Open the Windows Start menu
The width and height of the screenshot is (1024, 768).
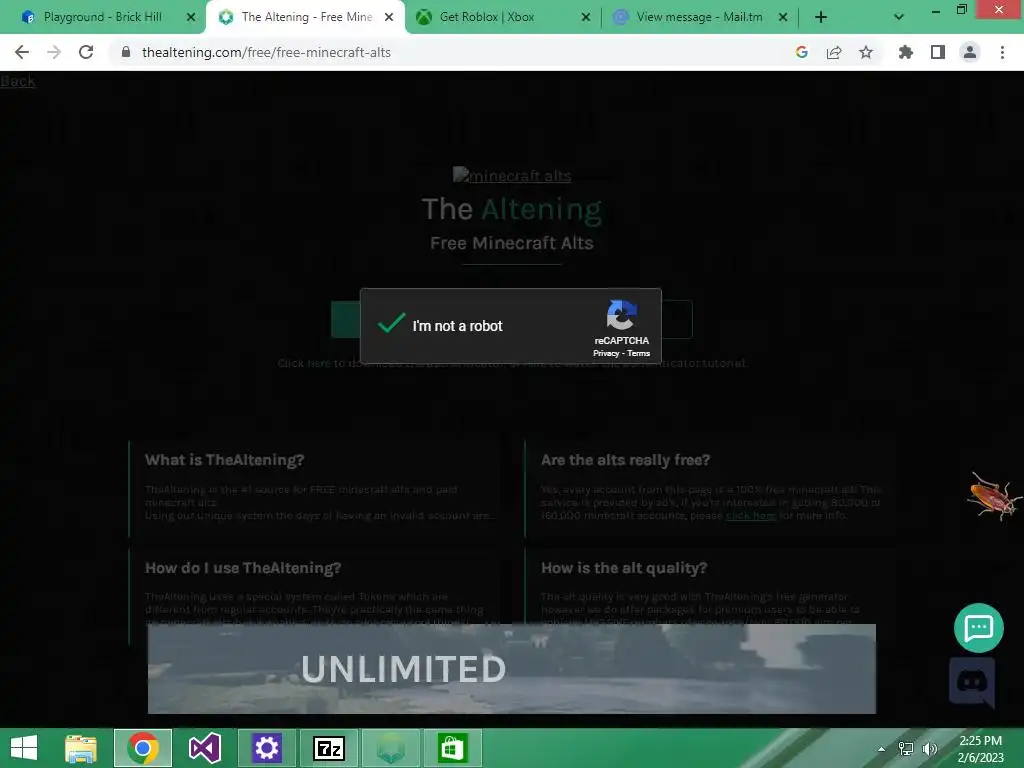pyautogui.click(x=24, y=748)
